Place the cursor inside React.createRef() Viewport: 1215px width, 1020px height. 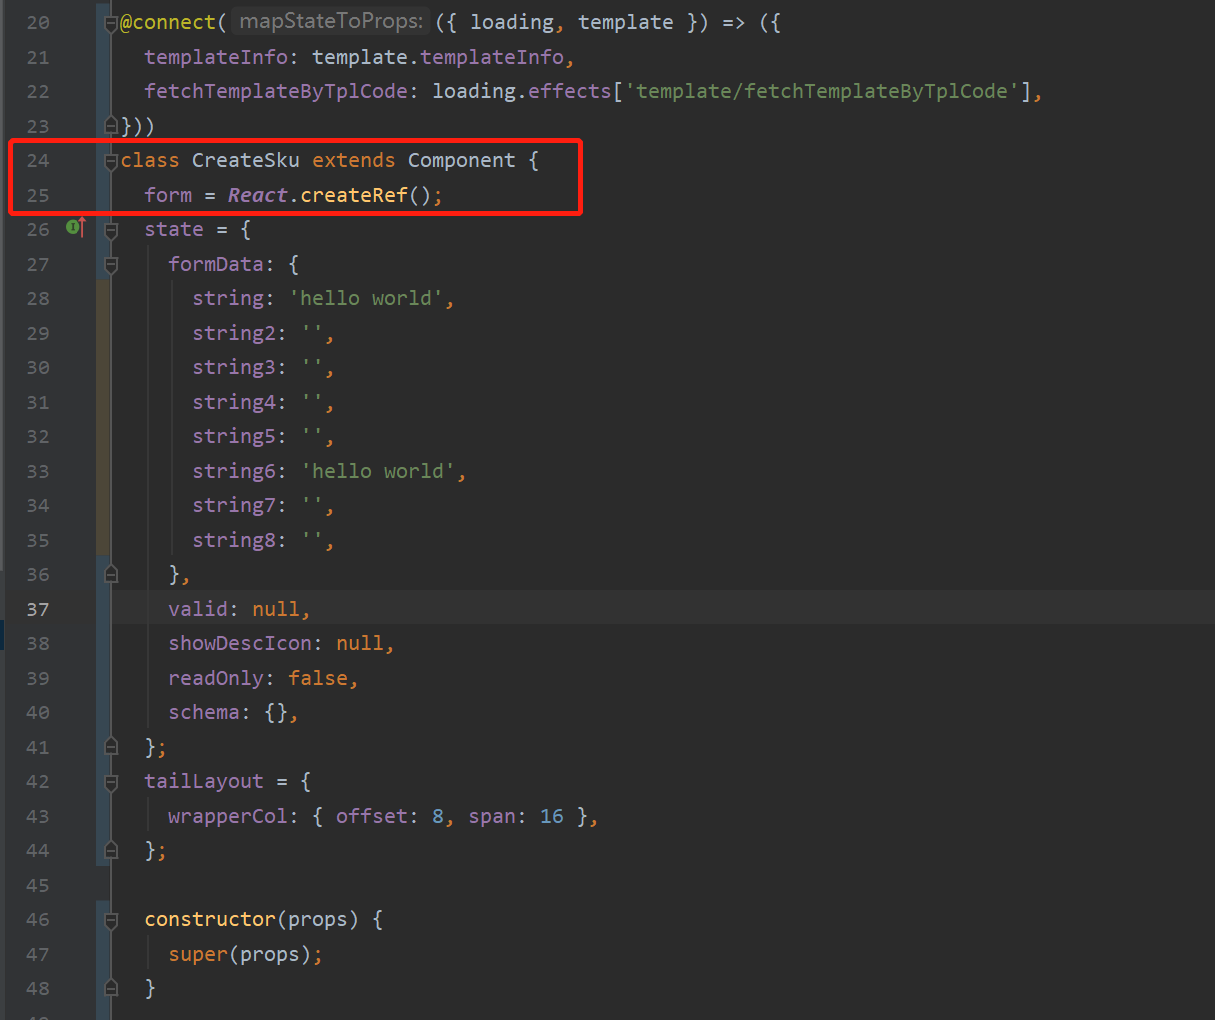(355, 194)
